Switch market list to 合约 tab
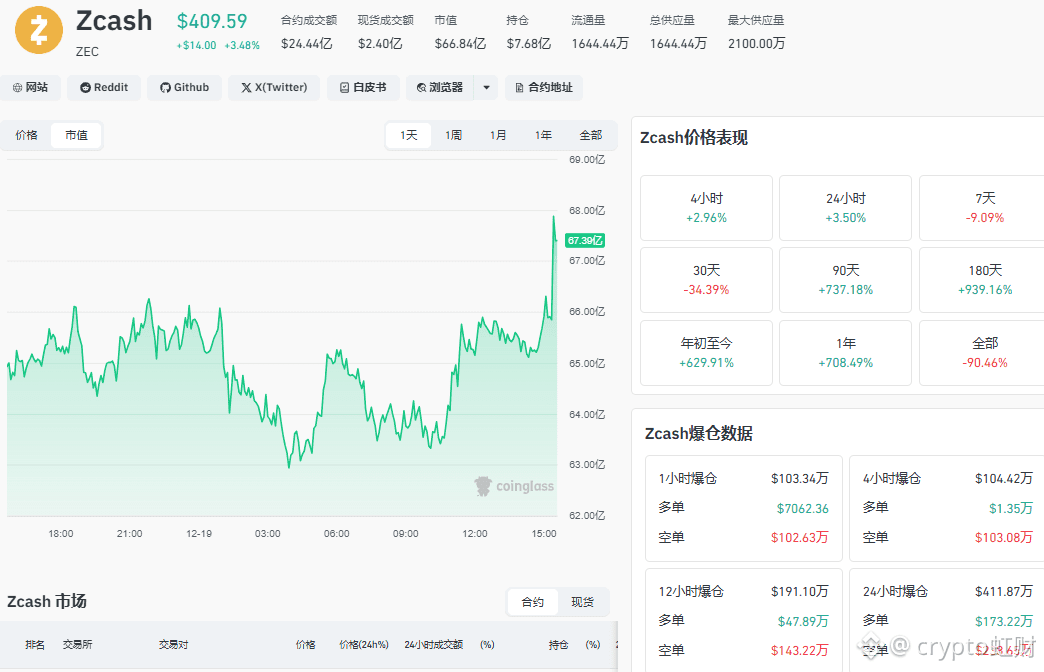 (533, 602)
